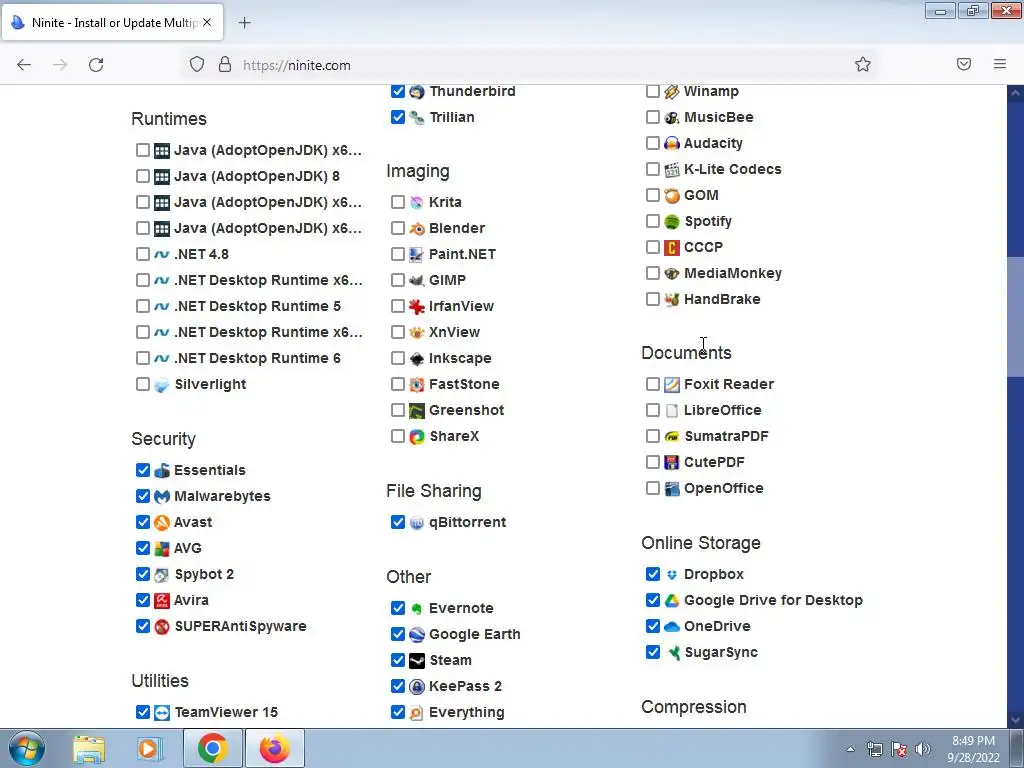
Task: Click the MediaMonkey label
Action: pyautogui.click(x=733, y=273)
